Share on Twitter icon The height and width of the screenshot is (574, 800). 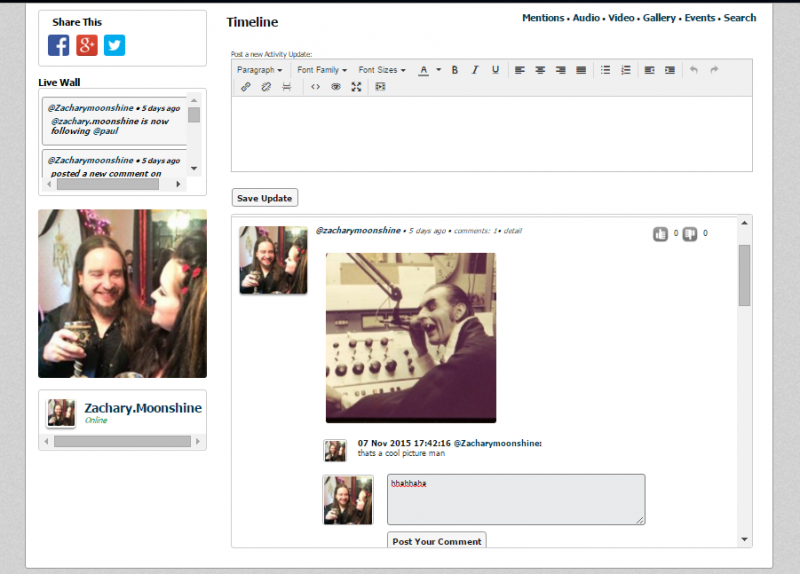pyautogui.click(x=114, y=45)
